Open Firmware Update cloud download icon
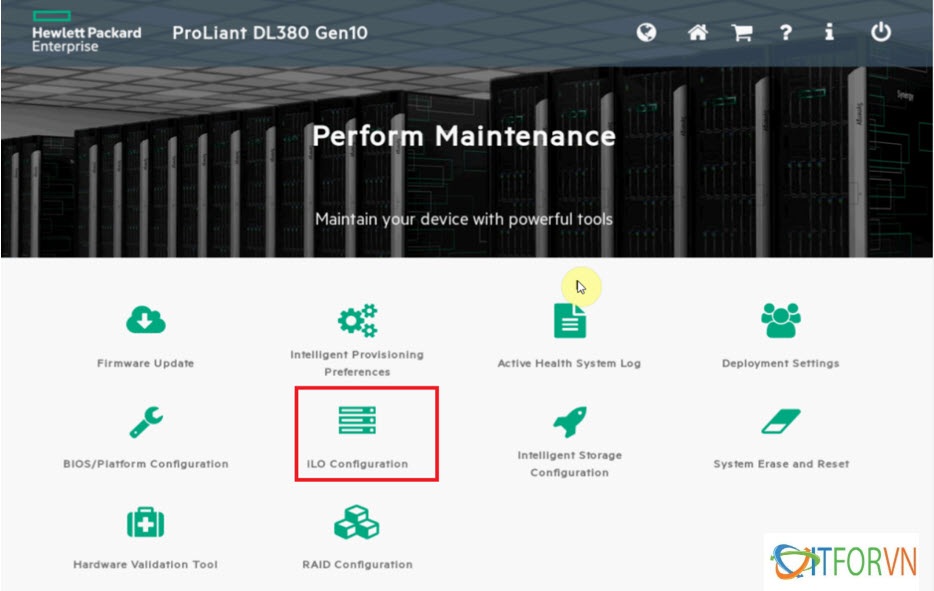The image size is (934, 591). (146, 320)
